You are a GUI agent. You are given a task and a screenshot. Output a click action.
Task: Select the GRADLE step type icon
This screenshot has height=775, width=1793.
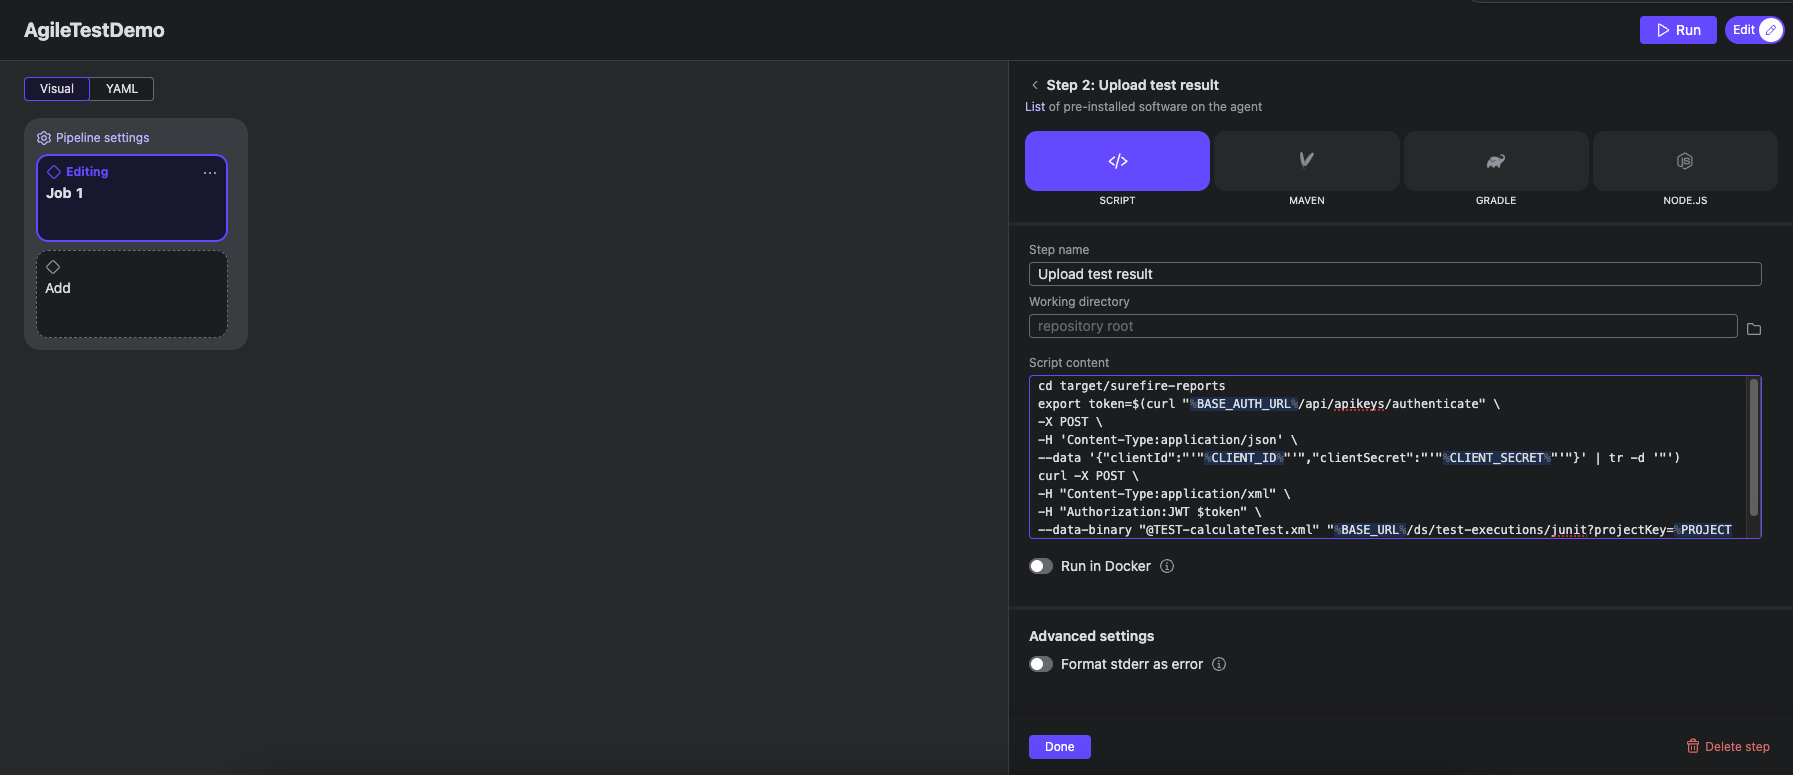click(1495, 161)
